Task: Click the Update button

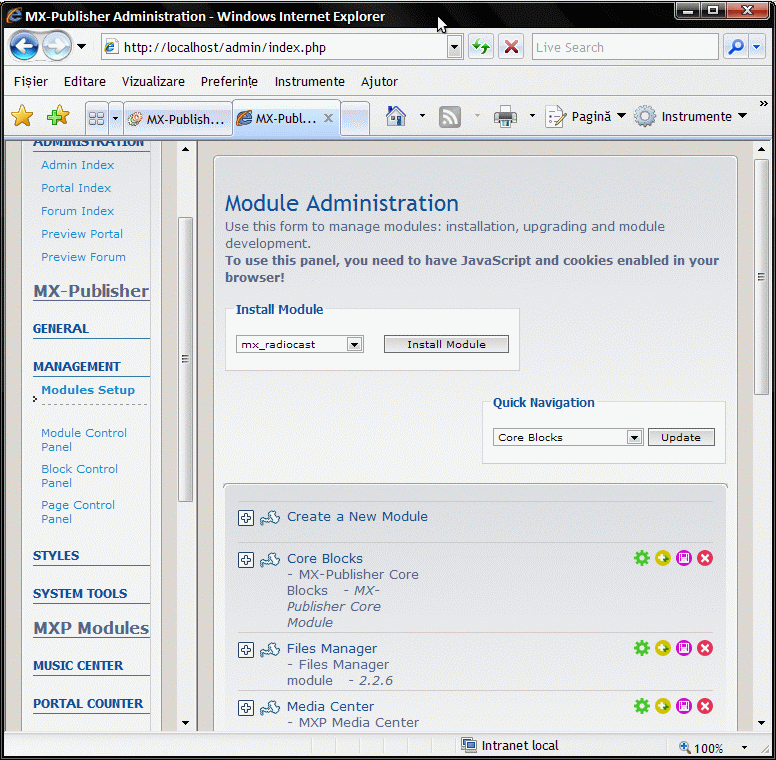Action: [681, 437]
